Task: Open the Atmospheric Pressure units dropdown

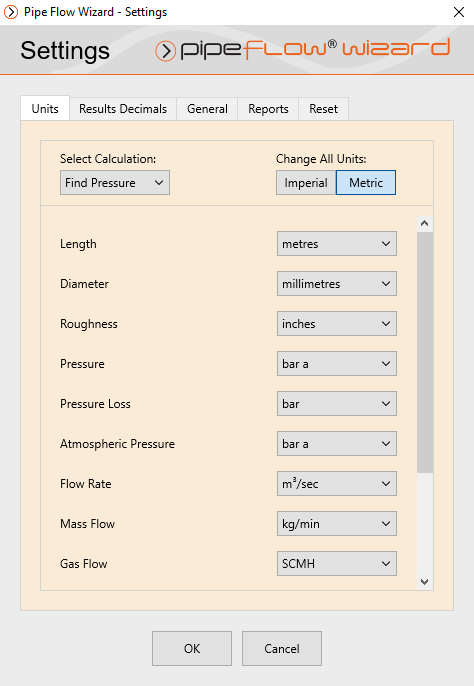Action: (337, 444)
